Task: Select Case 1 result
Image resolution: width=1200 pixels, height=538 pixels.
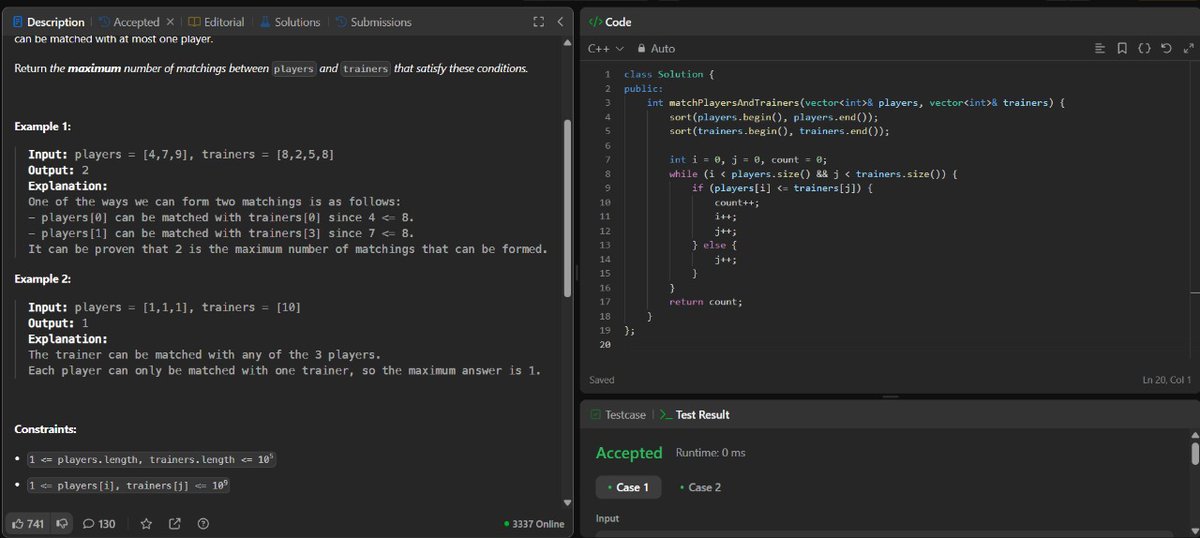Action: click(x=628, y=487)
